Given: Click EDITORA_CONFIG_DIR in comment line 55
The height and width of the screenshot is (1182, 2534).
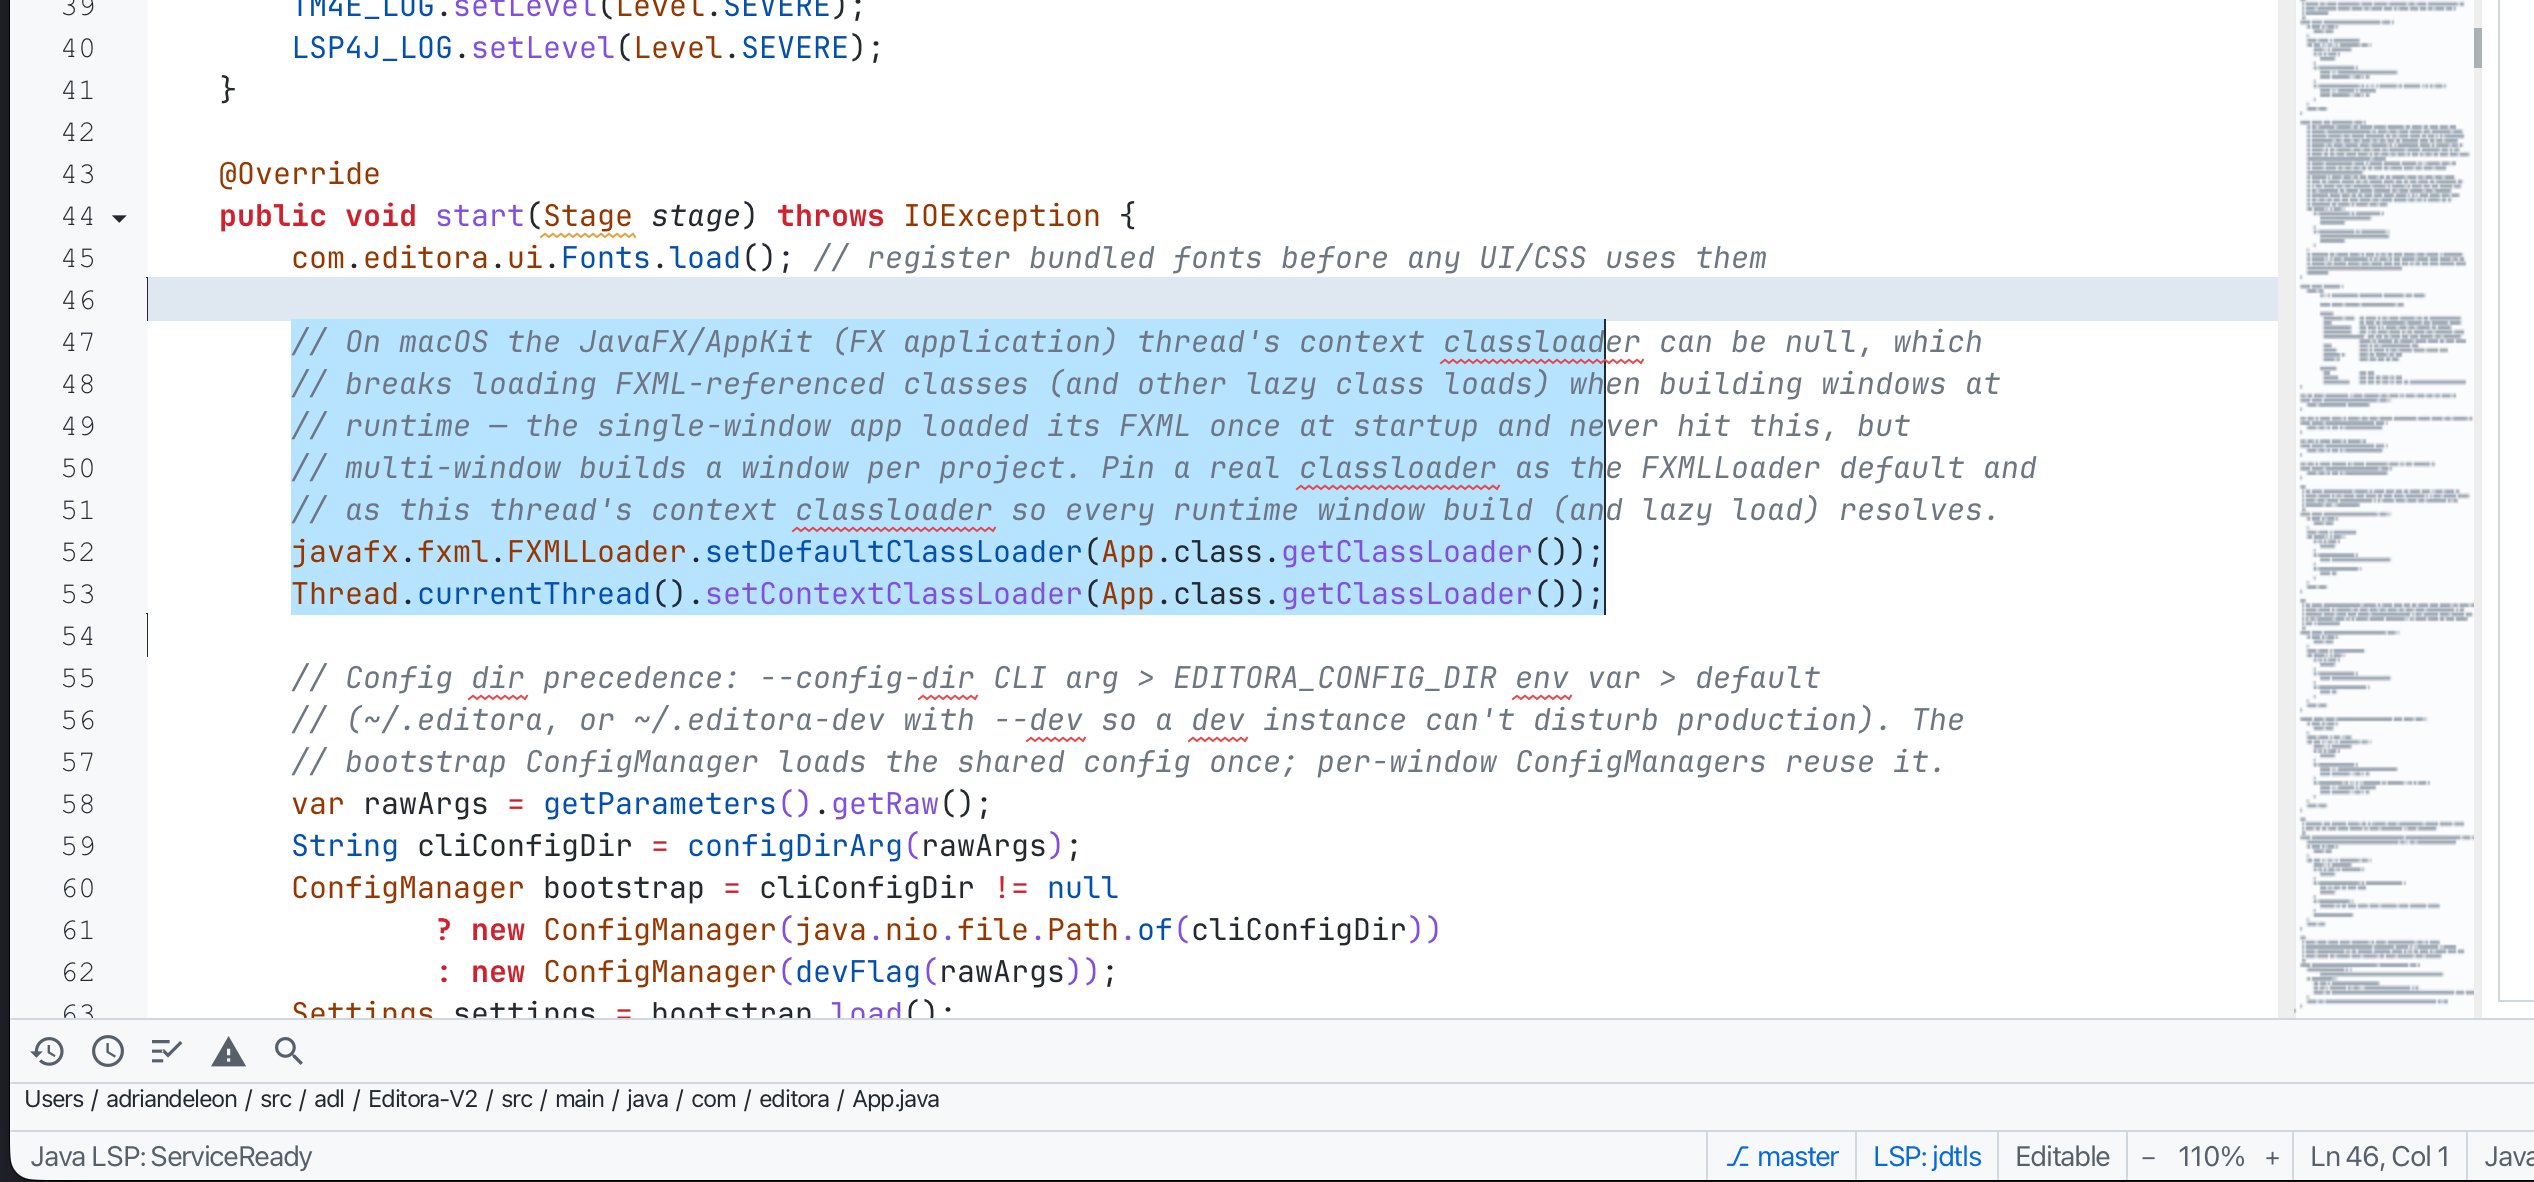Looking at the screenshot, I should click(x=1334, y=678).
